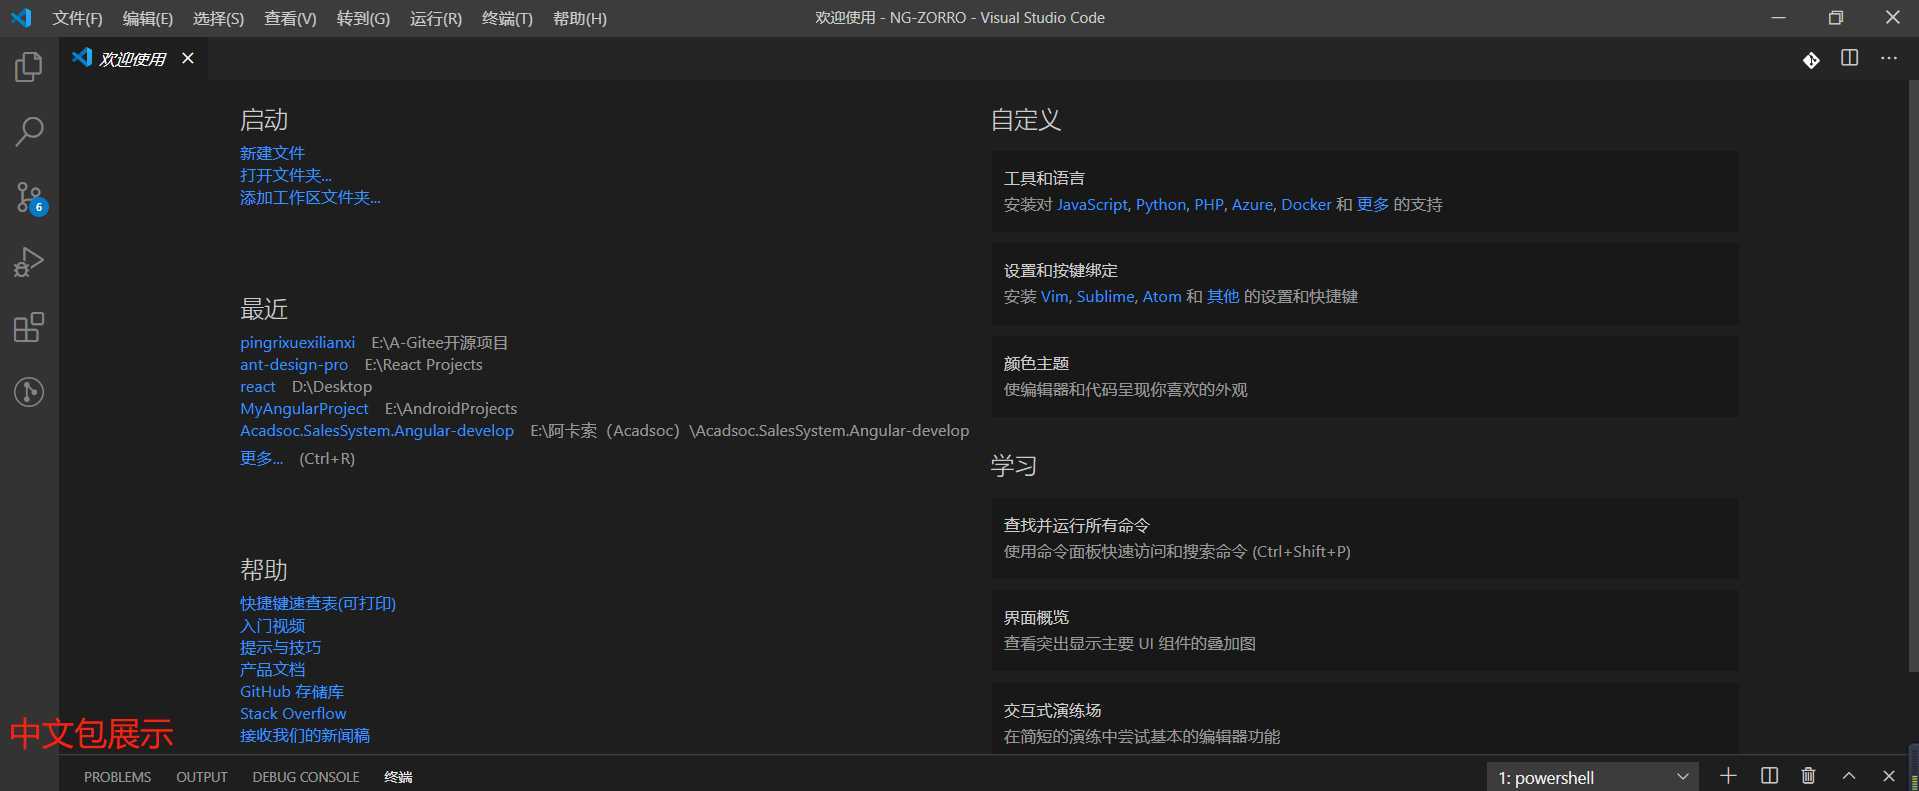Open the Run and Debug view

click(29, 262)
